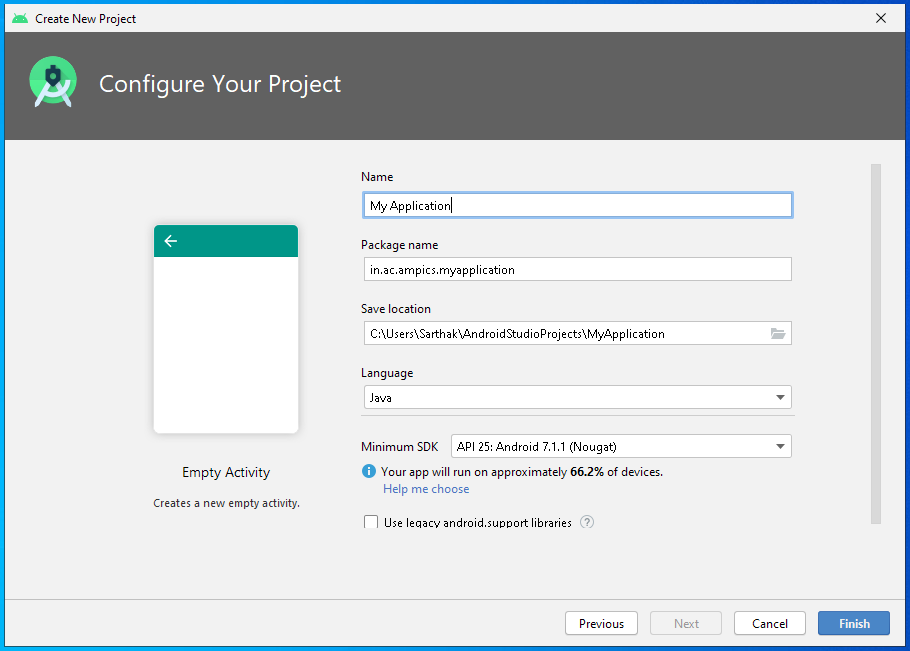The width and height of the screenshot is (910, 651).
Task: Cancel the new project dialog
Action: tap(770, 623)
